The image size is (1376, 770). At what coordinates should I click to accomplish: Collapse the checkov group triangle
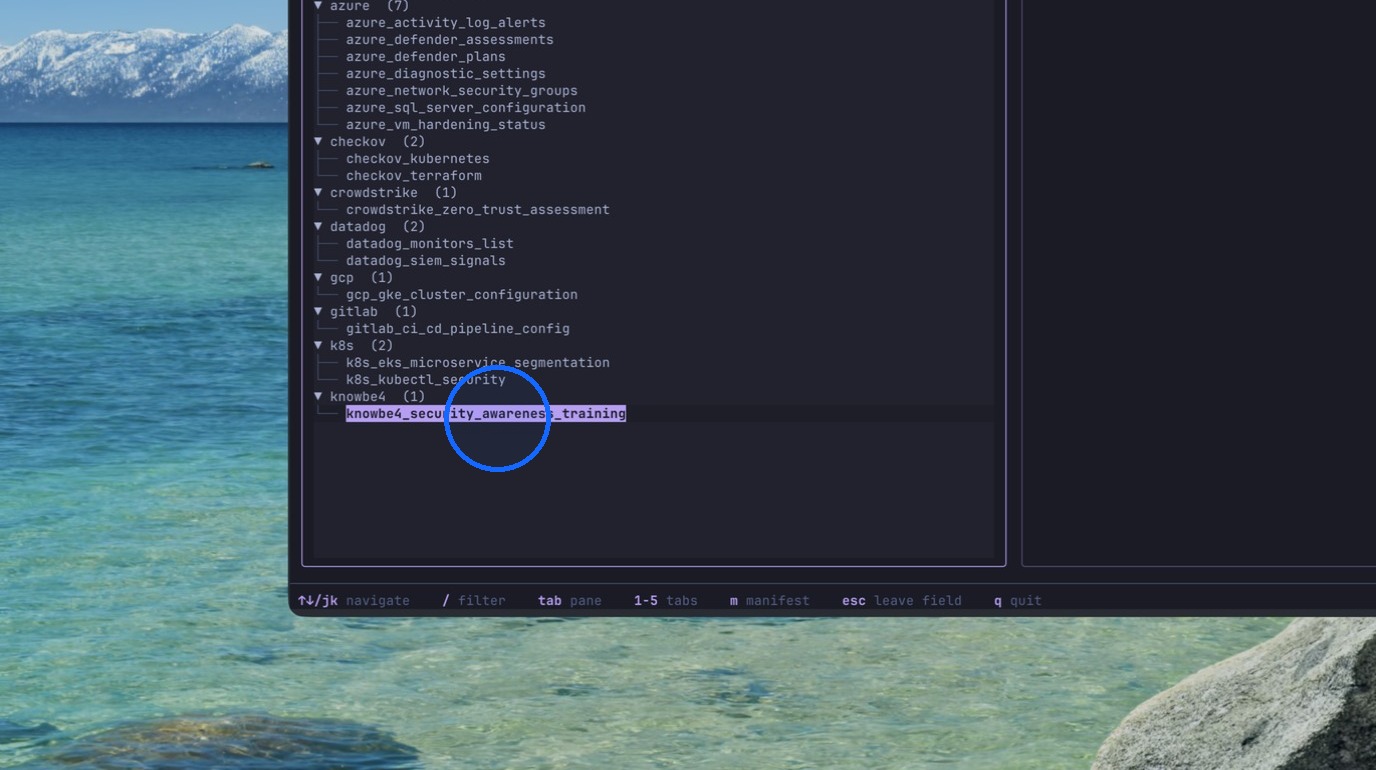(318, 141)
